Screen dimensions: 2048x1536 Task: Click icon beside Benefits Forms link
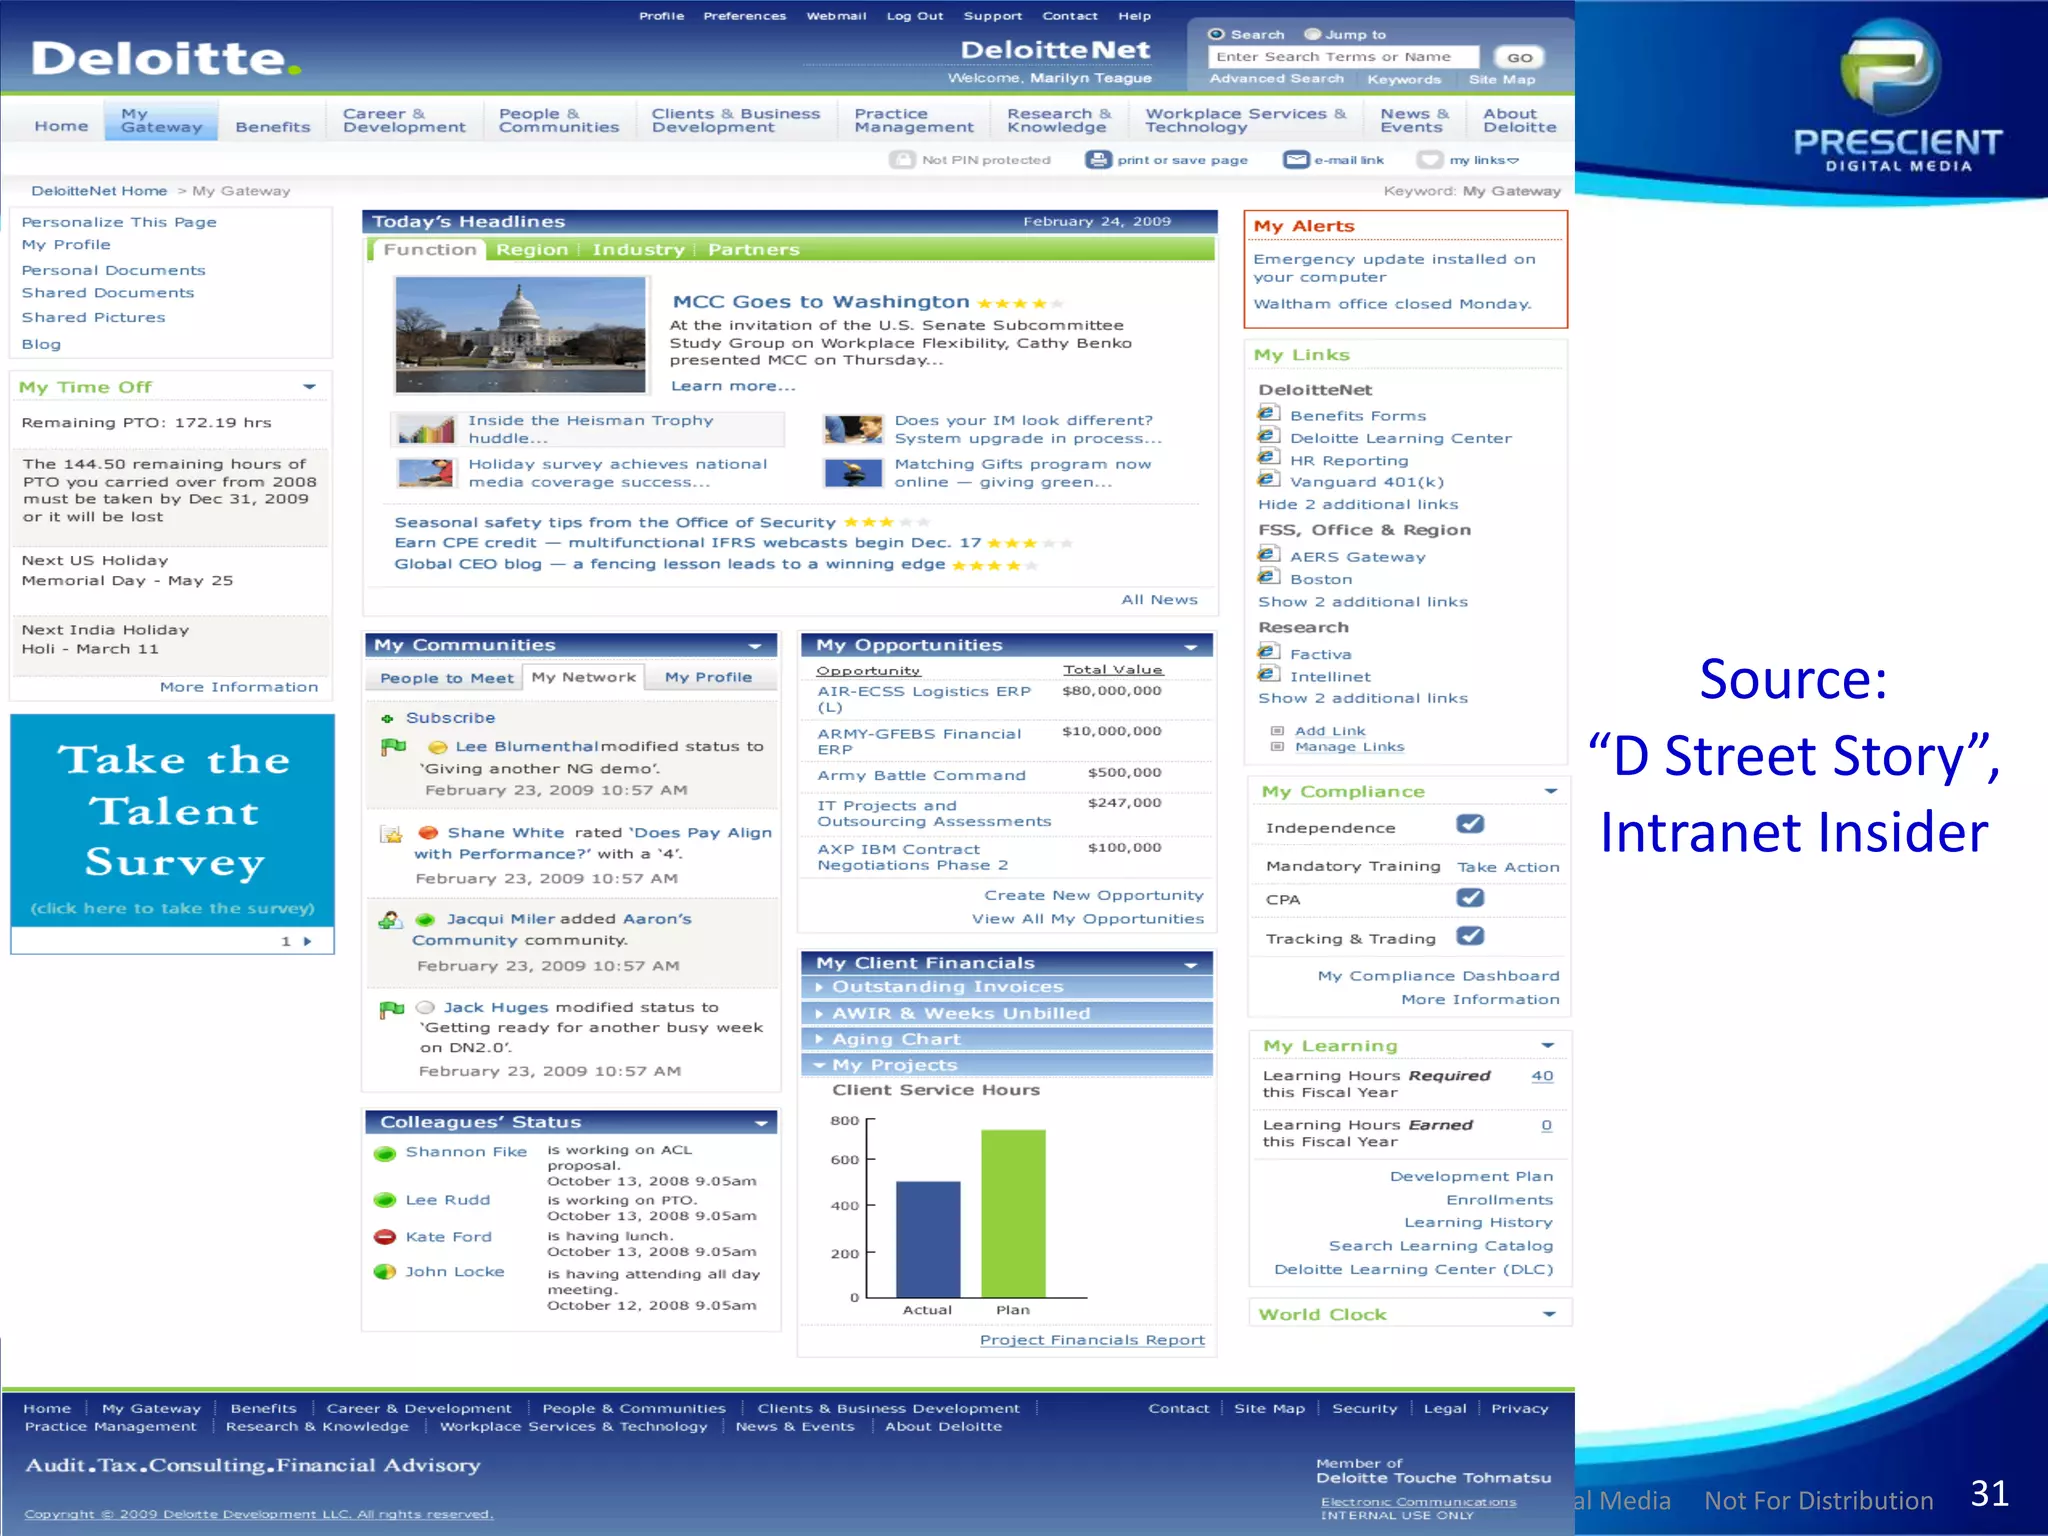(1268, 413)
